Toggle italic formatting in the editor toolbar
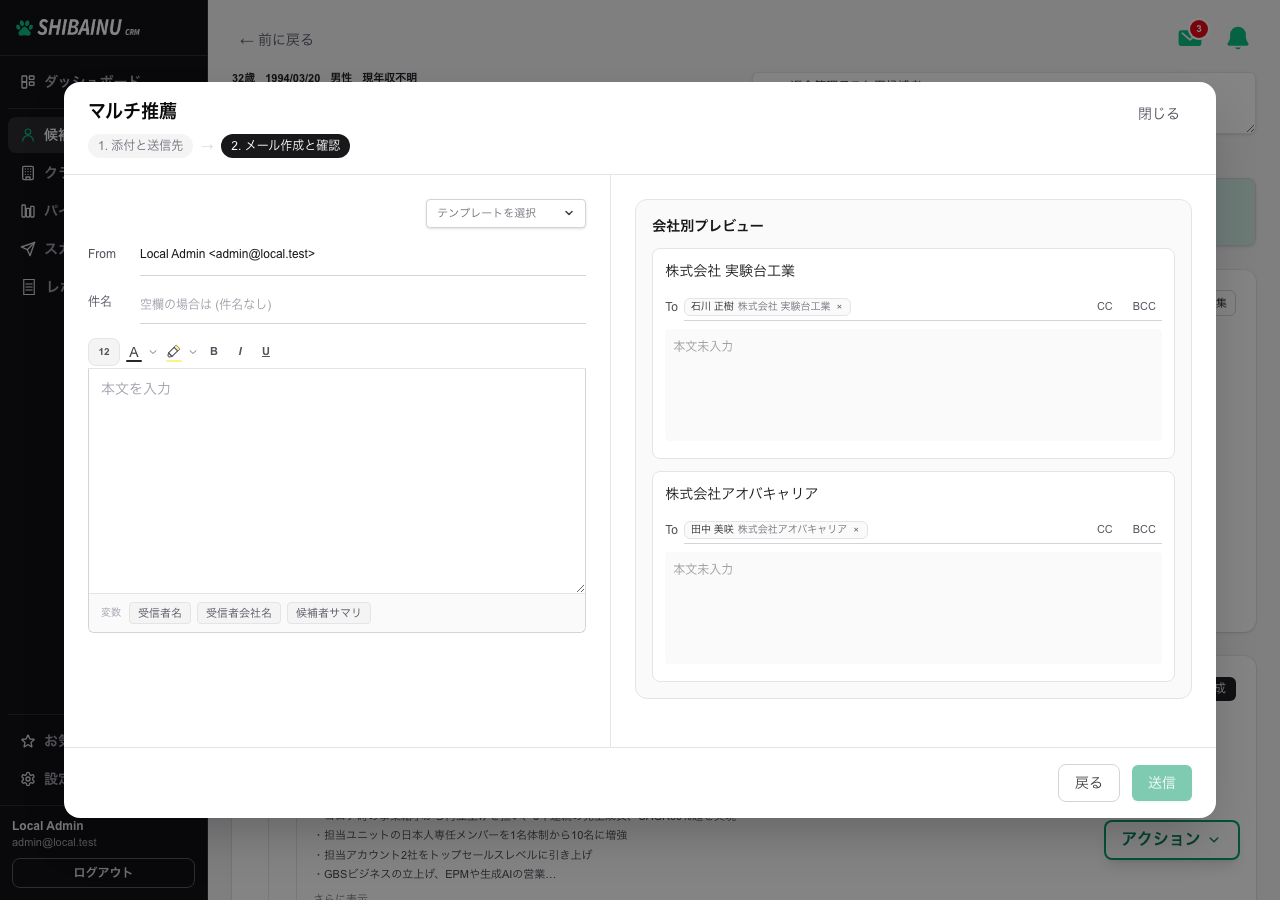 pyautogui.click(x=240, y=351)
